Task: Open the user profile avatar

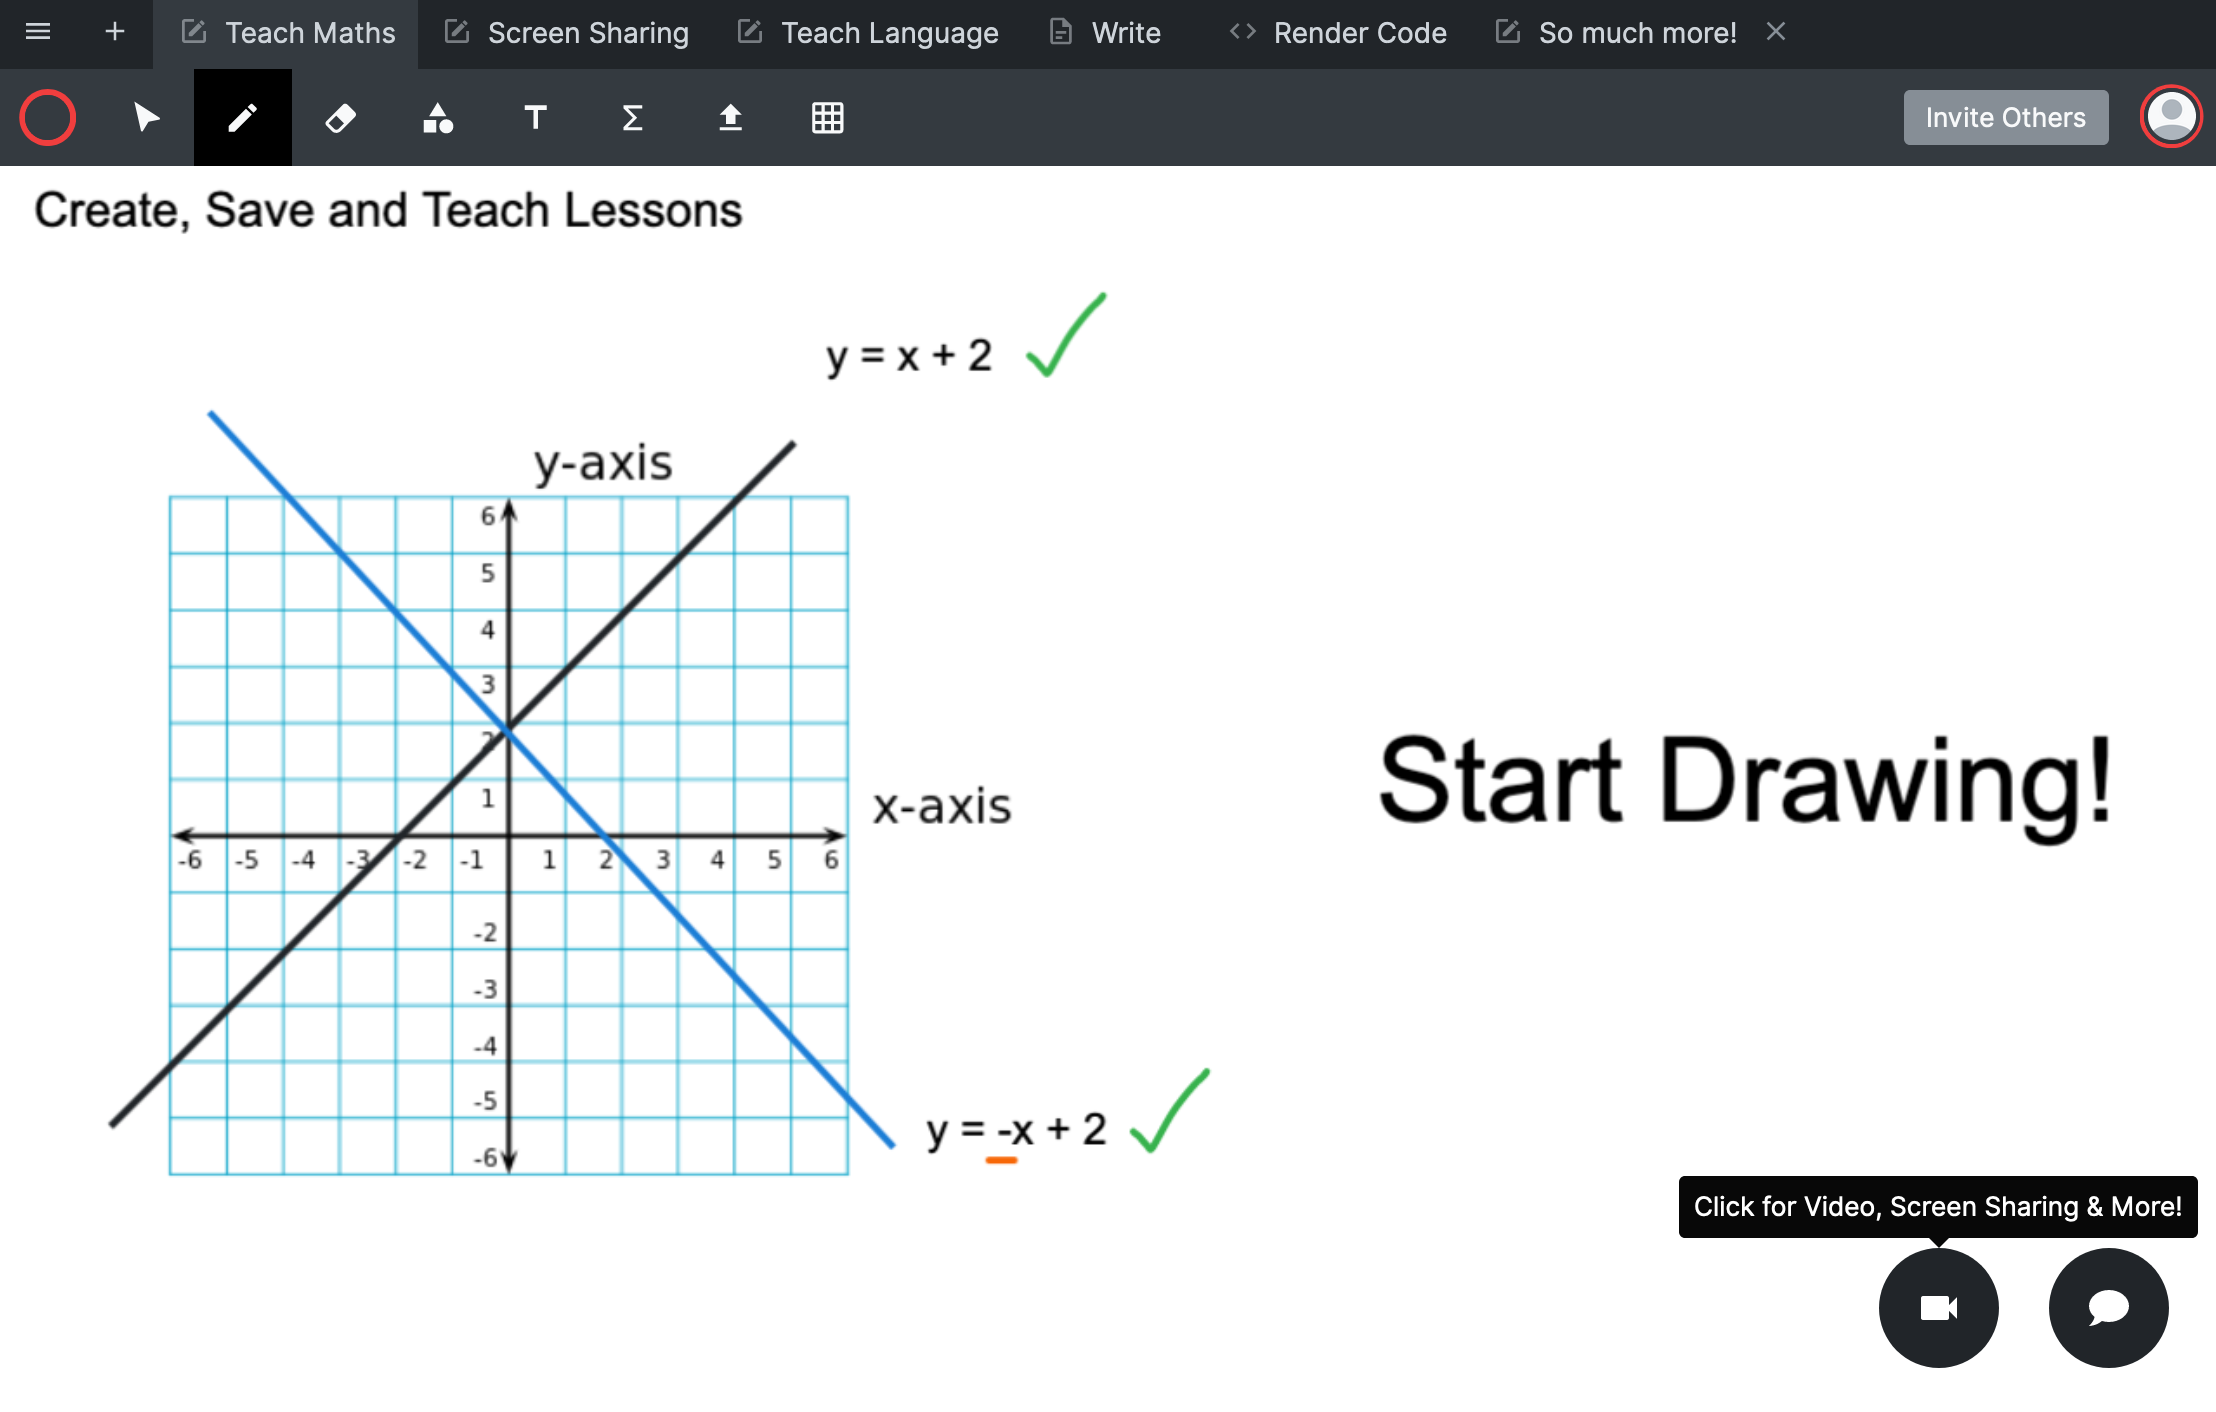Action: pos(2171,117)
